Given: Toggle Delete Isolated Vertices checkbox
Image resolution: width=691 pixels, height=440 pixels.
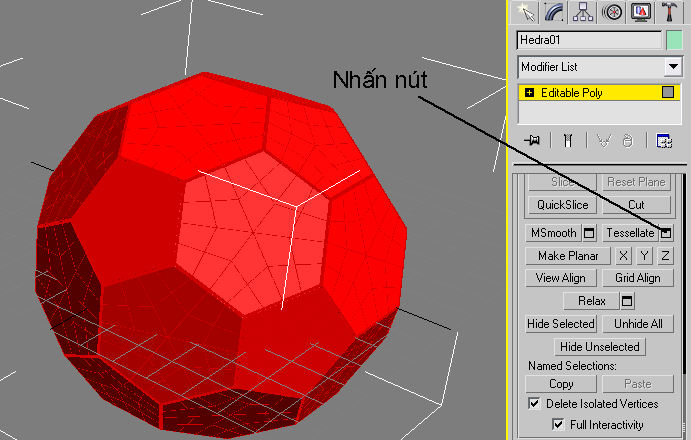Looking at the screenshot, I should 534,403.
